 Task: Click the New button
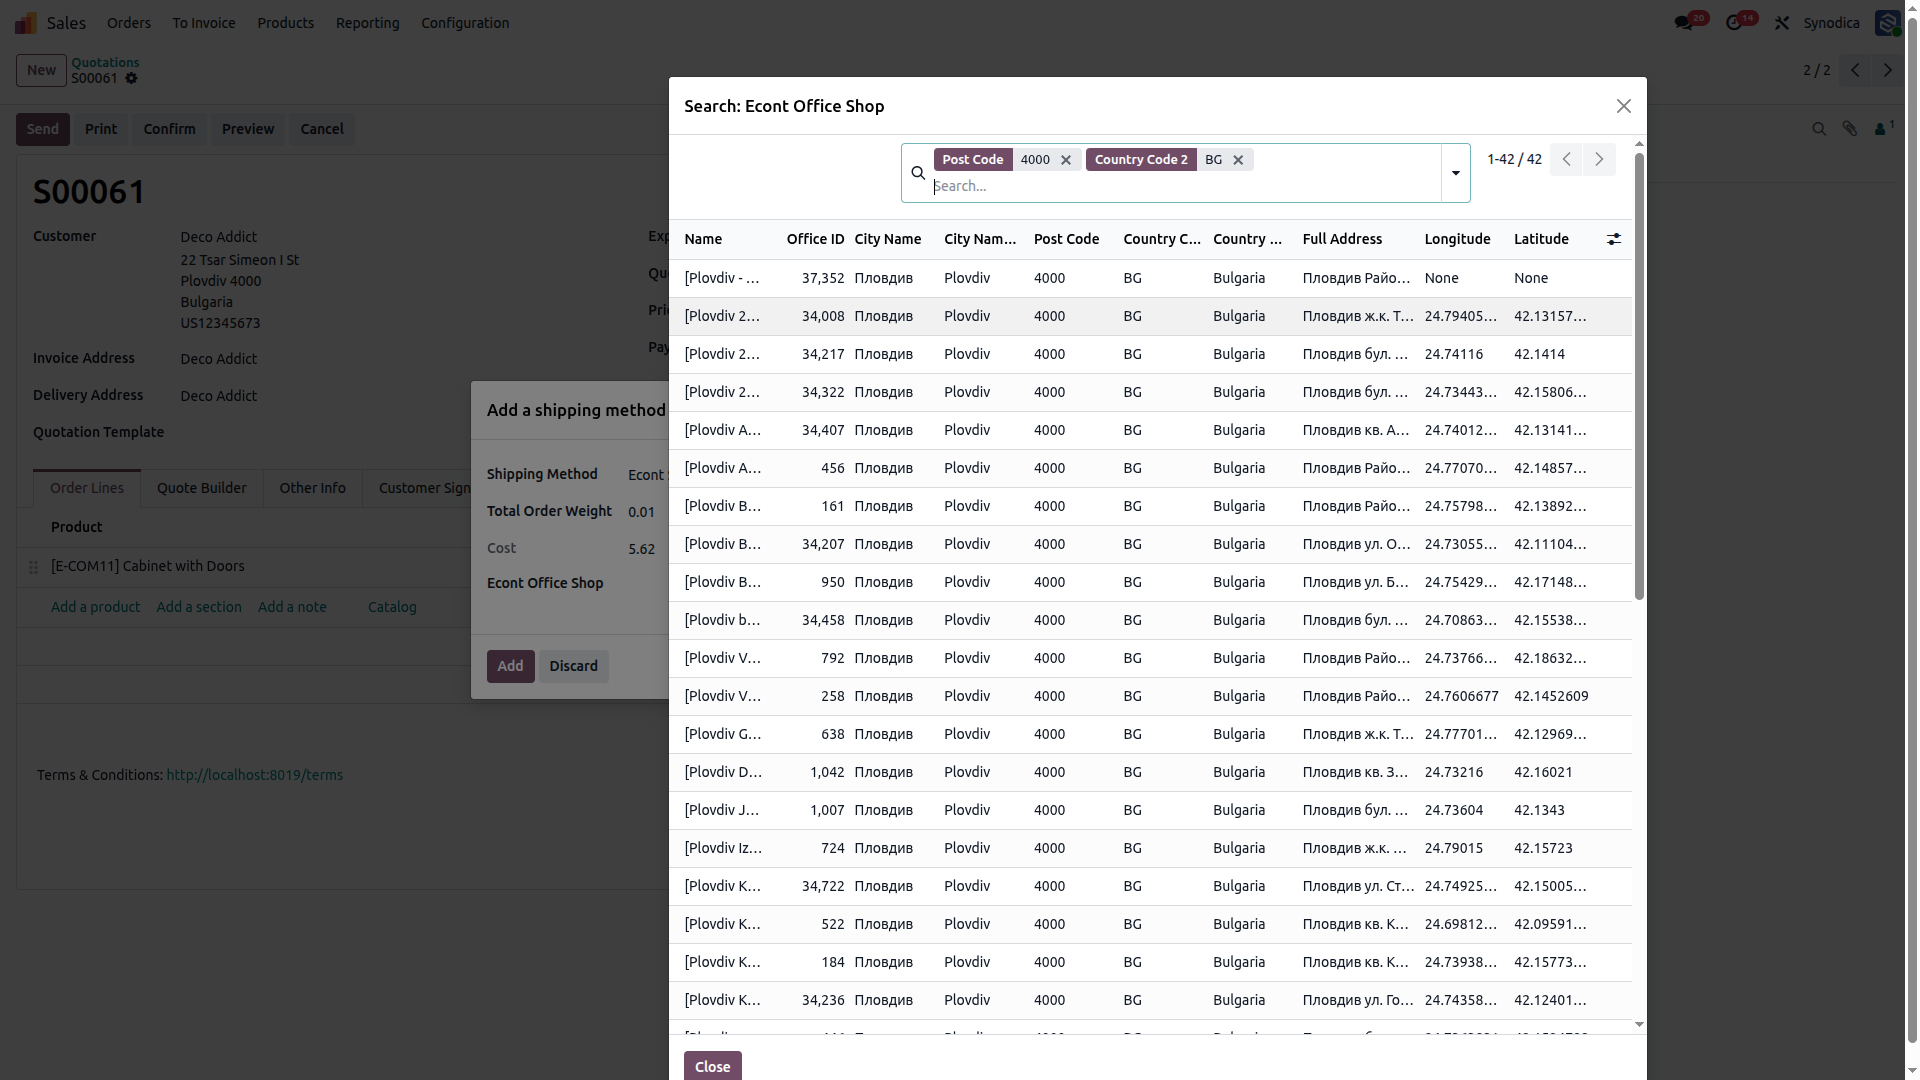point(41,70)
